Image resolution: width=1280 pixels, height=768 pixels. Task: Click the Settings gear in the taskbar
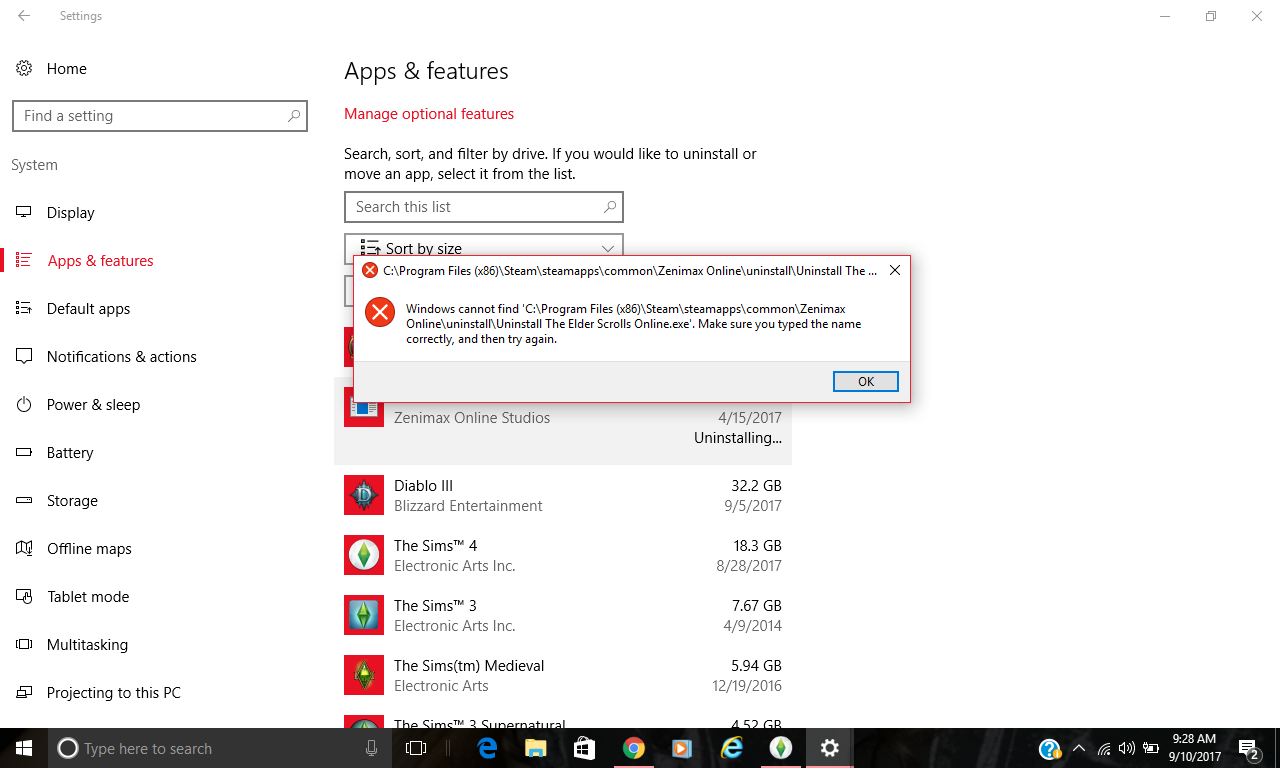tap(829, 748)
